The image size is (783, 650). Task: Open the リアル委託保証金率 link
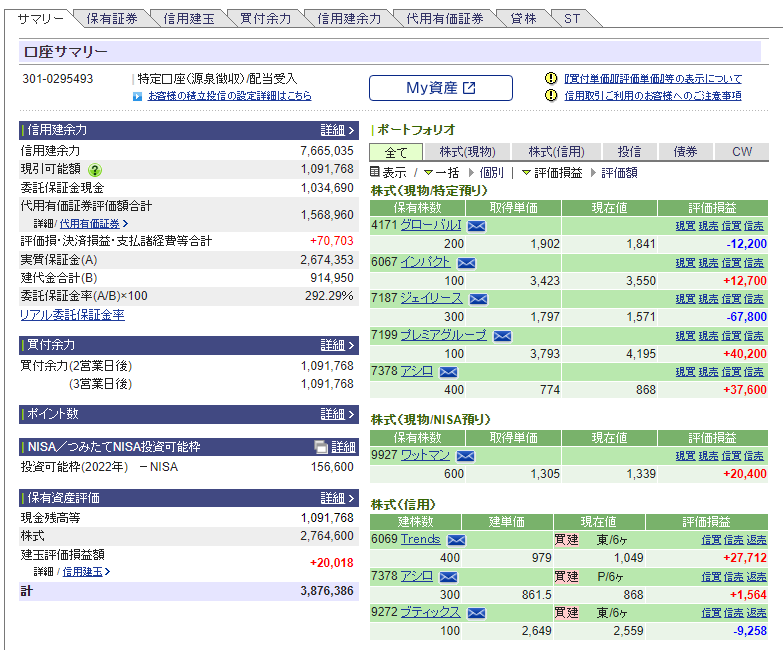72,315
